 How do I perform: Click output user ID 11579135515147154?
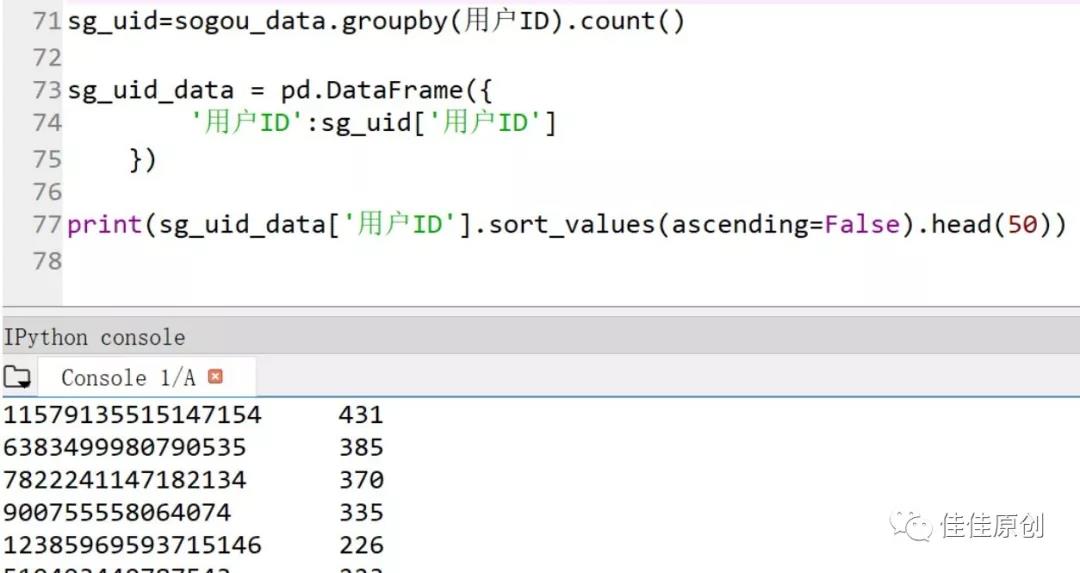[132, 414]
